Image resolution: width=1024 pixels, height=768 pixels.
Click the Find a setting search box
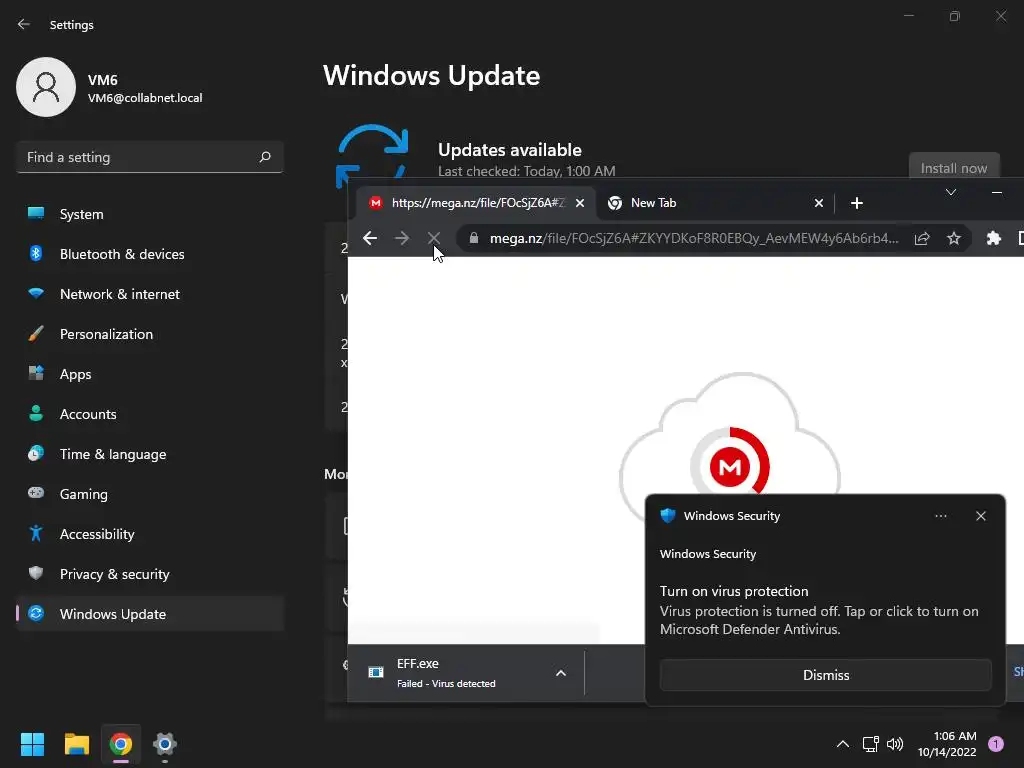150,157
